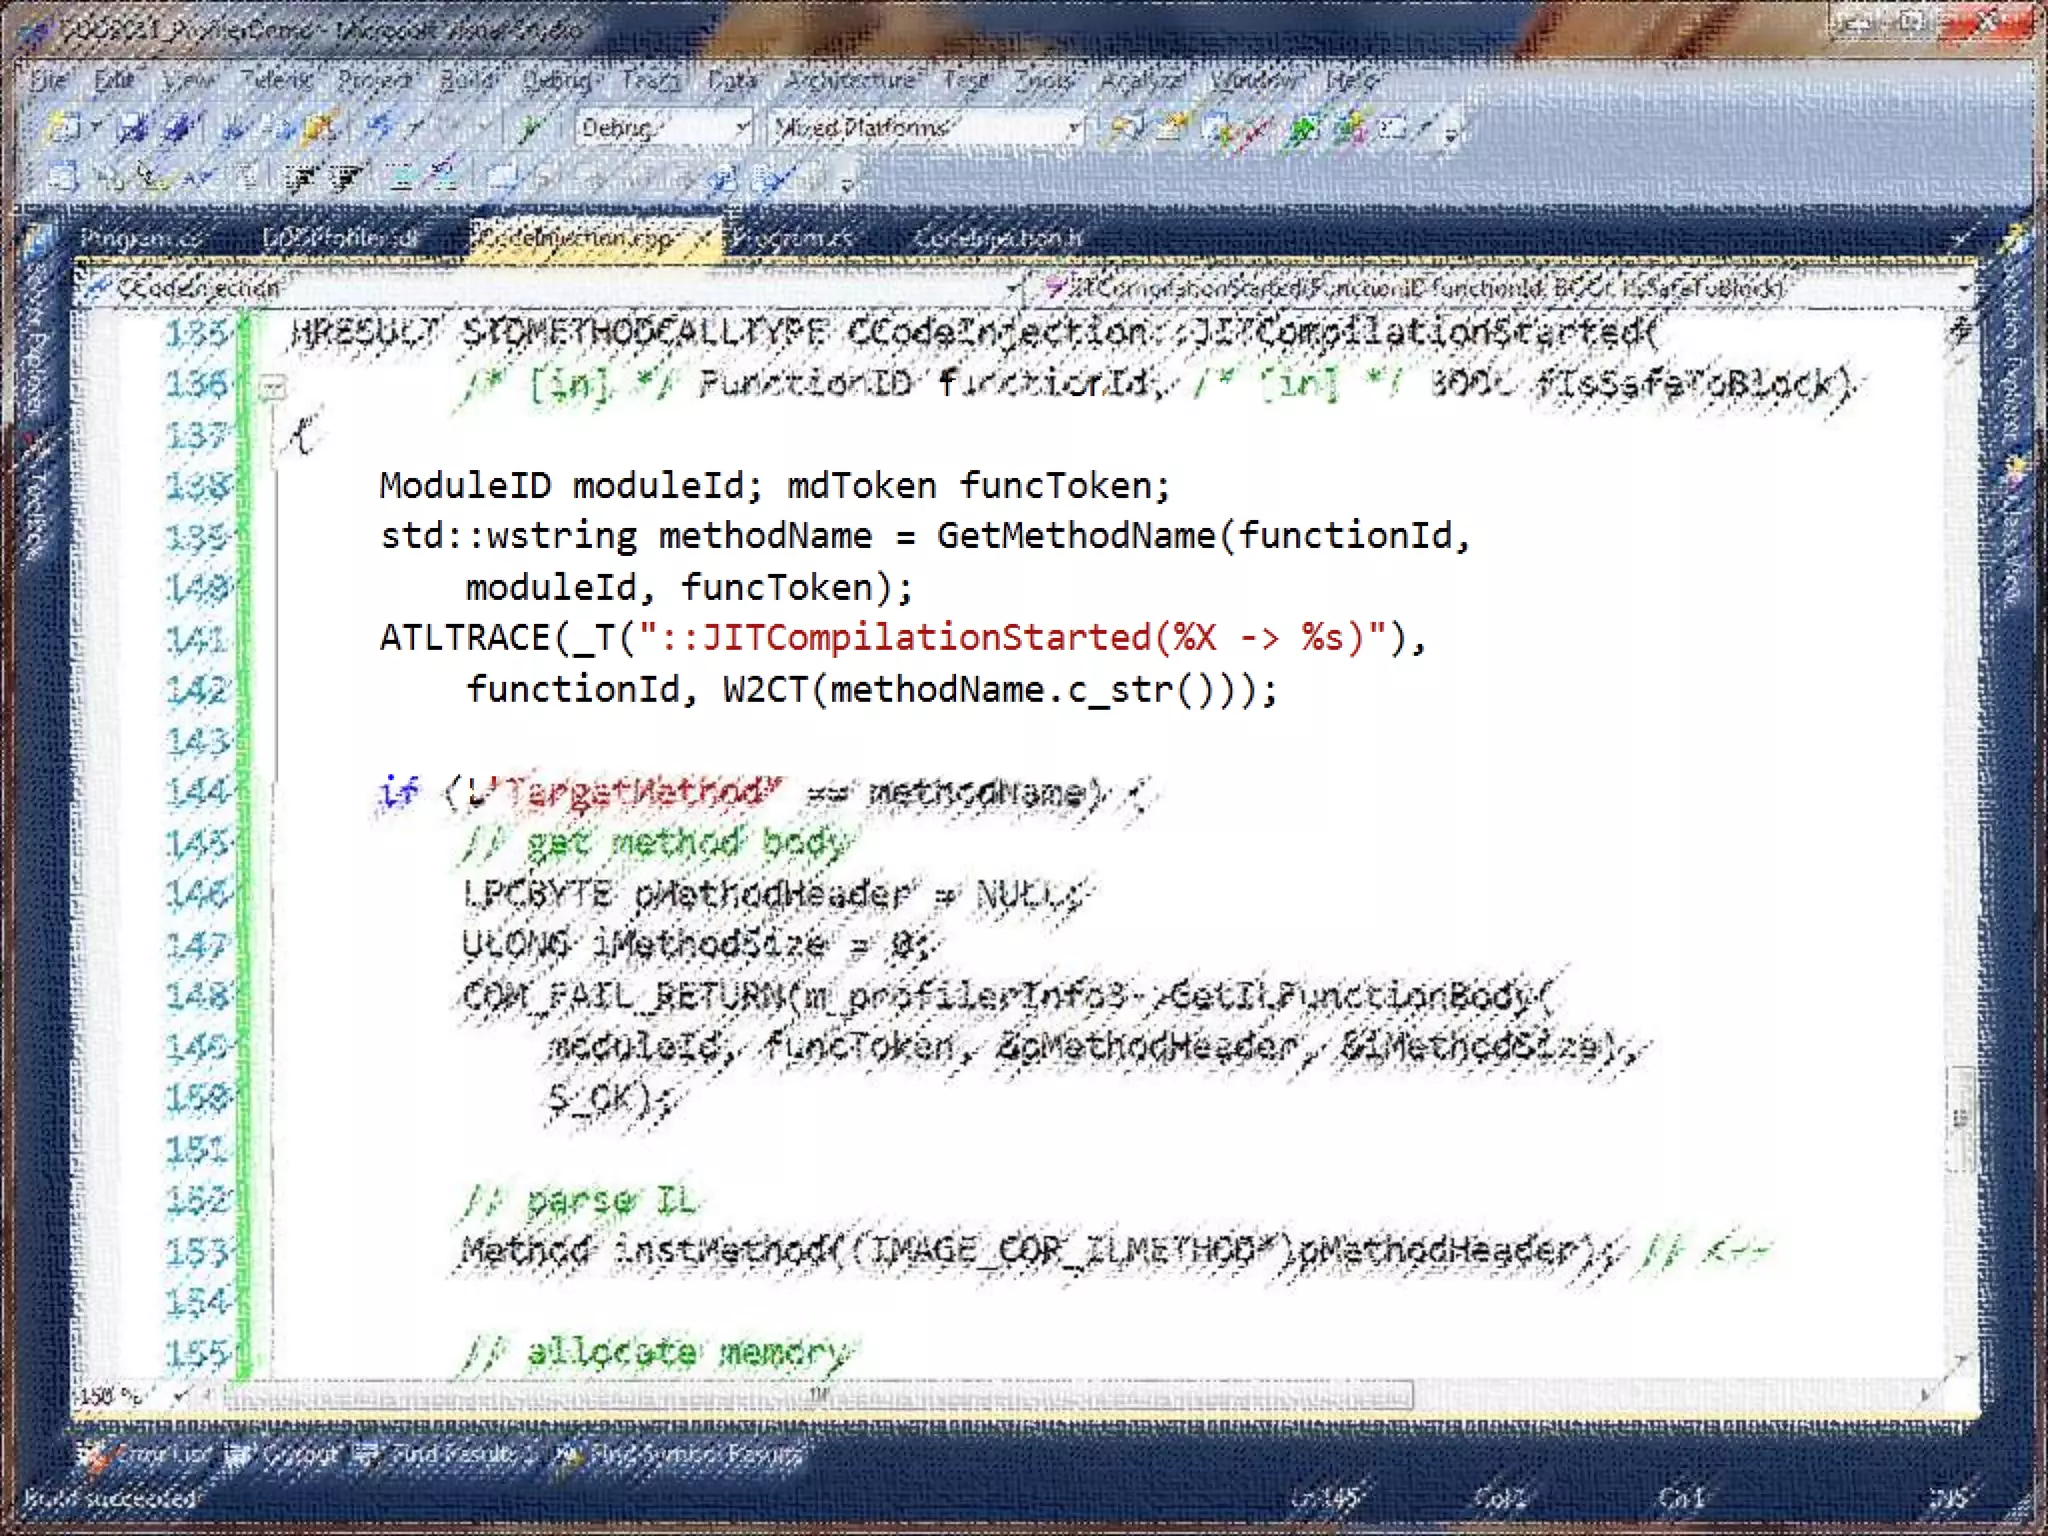Open the Output panel tab
Screen dimensions: 2048x1536
283,1455
